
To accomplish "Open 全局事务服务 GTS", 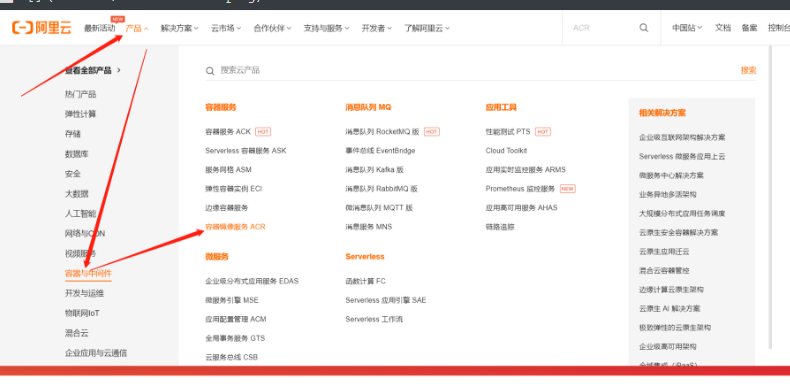I will tap(235, 338).
